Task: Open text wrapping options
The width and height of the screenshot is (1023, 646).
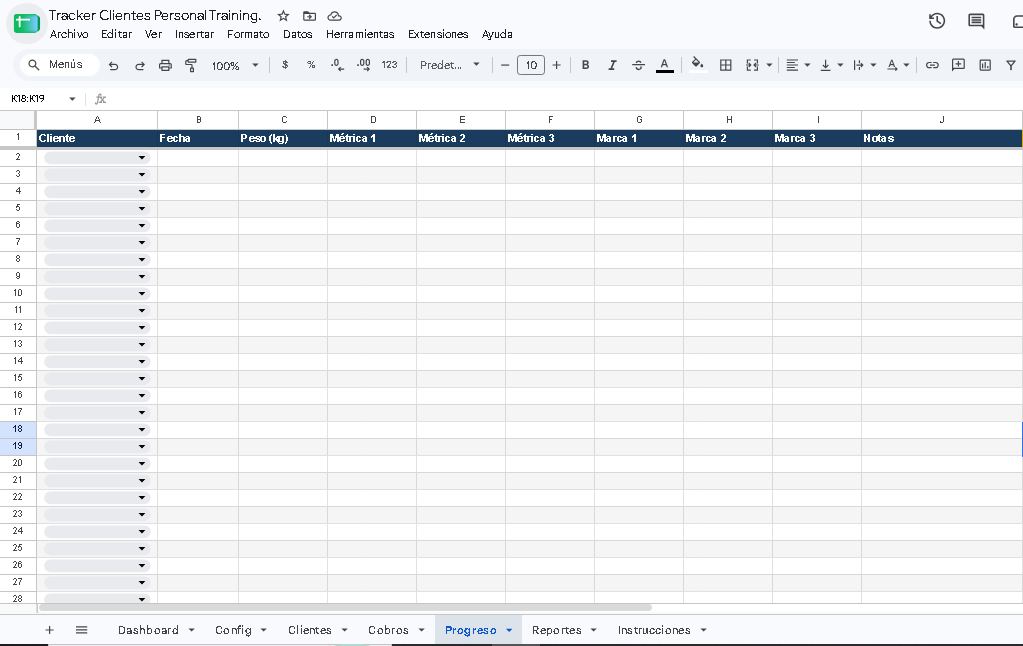Action: click(x=864, y=65)
